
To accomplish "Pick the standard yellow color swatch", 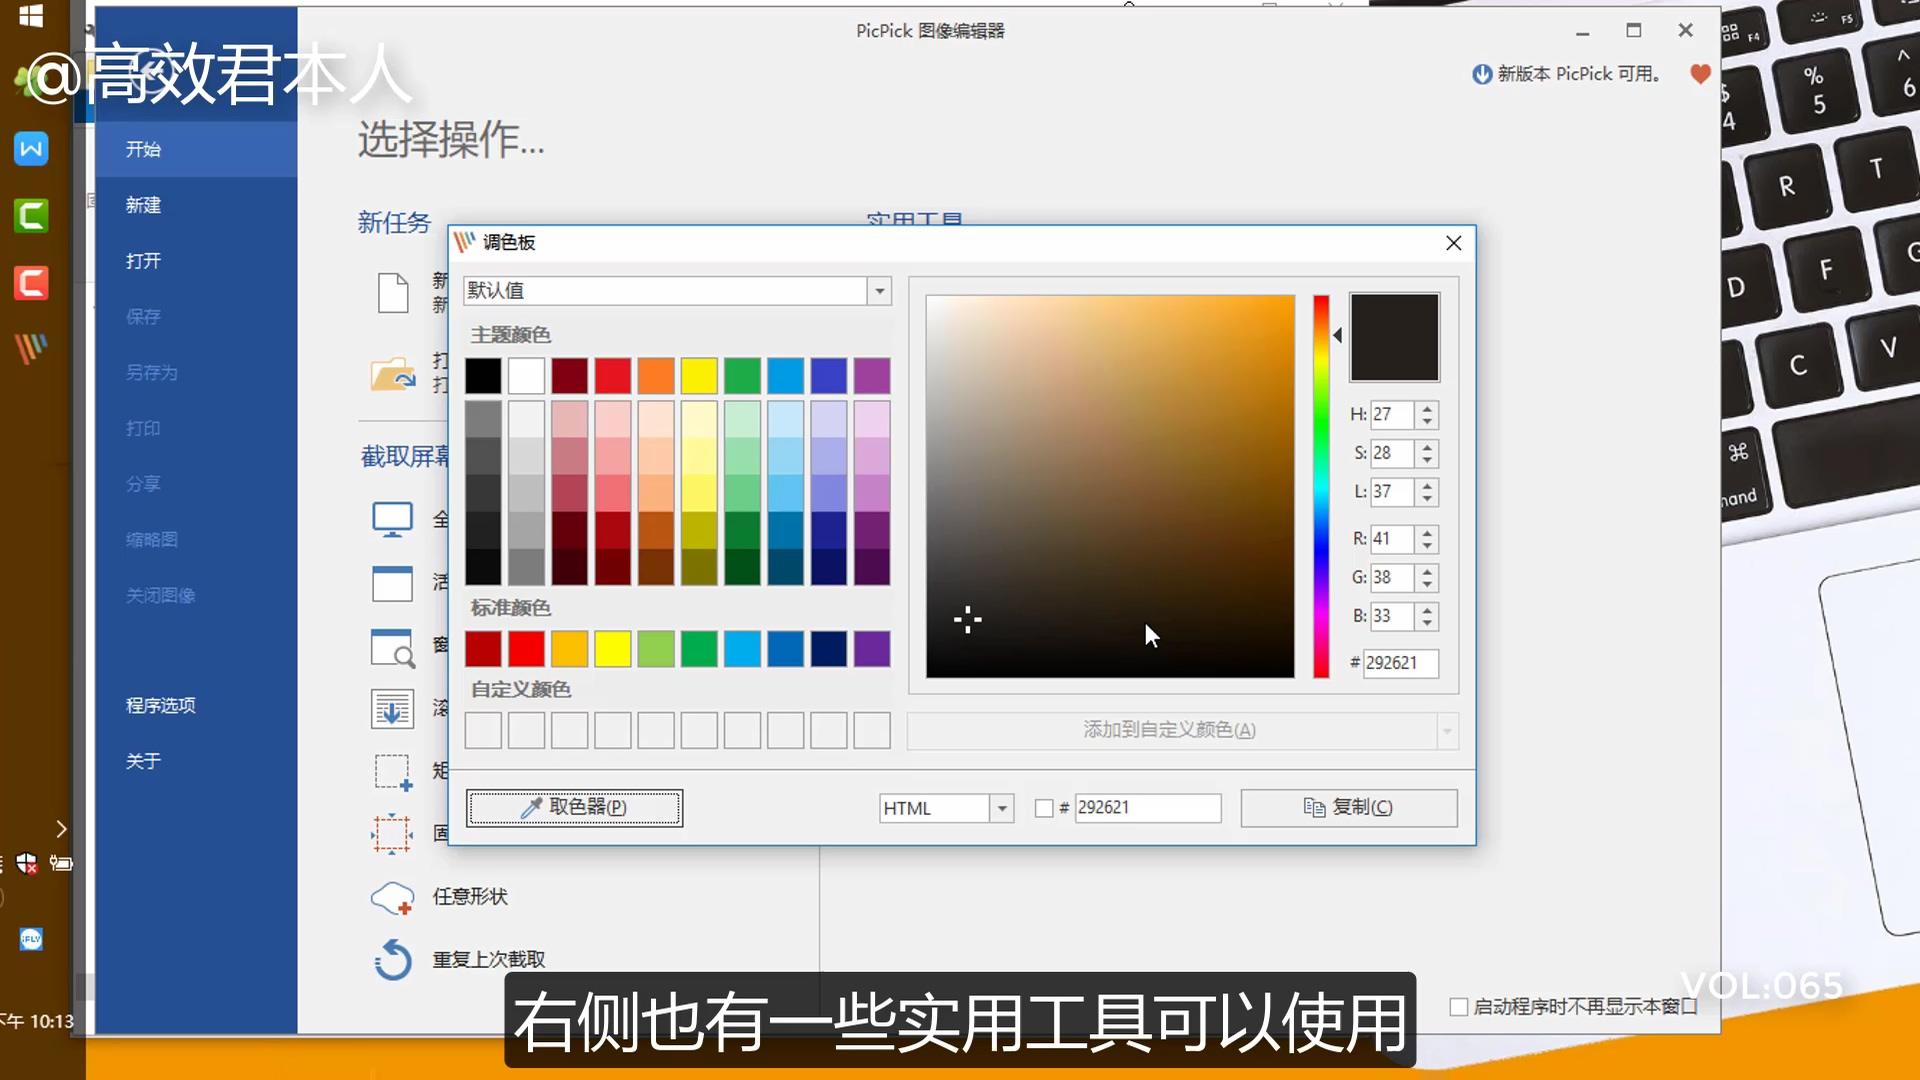I will [x=613, y=649].
